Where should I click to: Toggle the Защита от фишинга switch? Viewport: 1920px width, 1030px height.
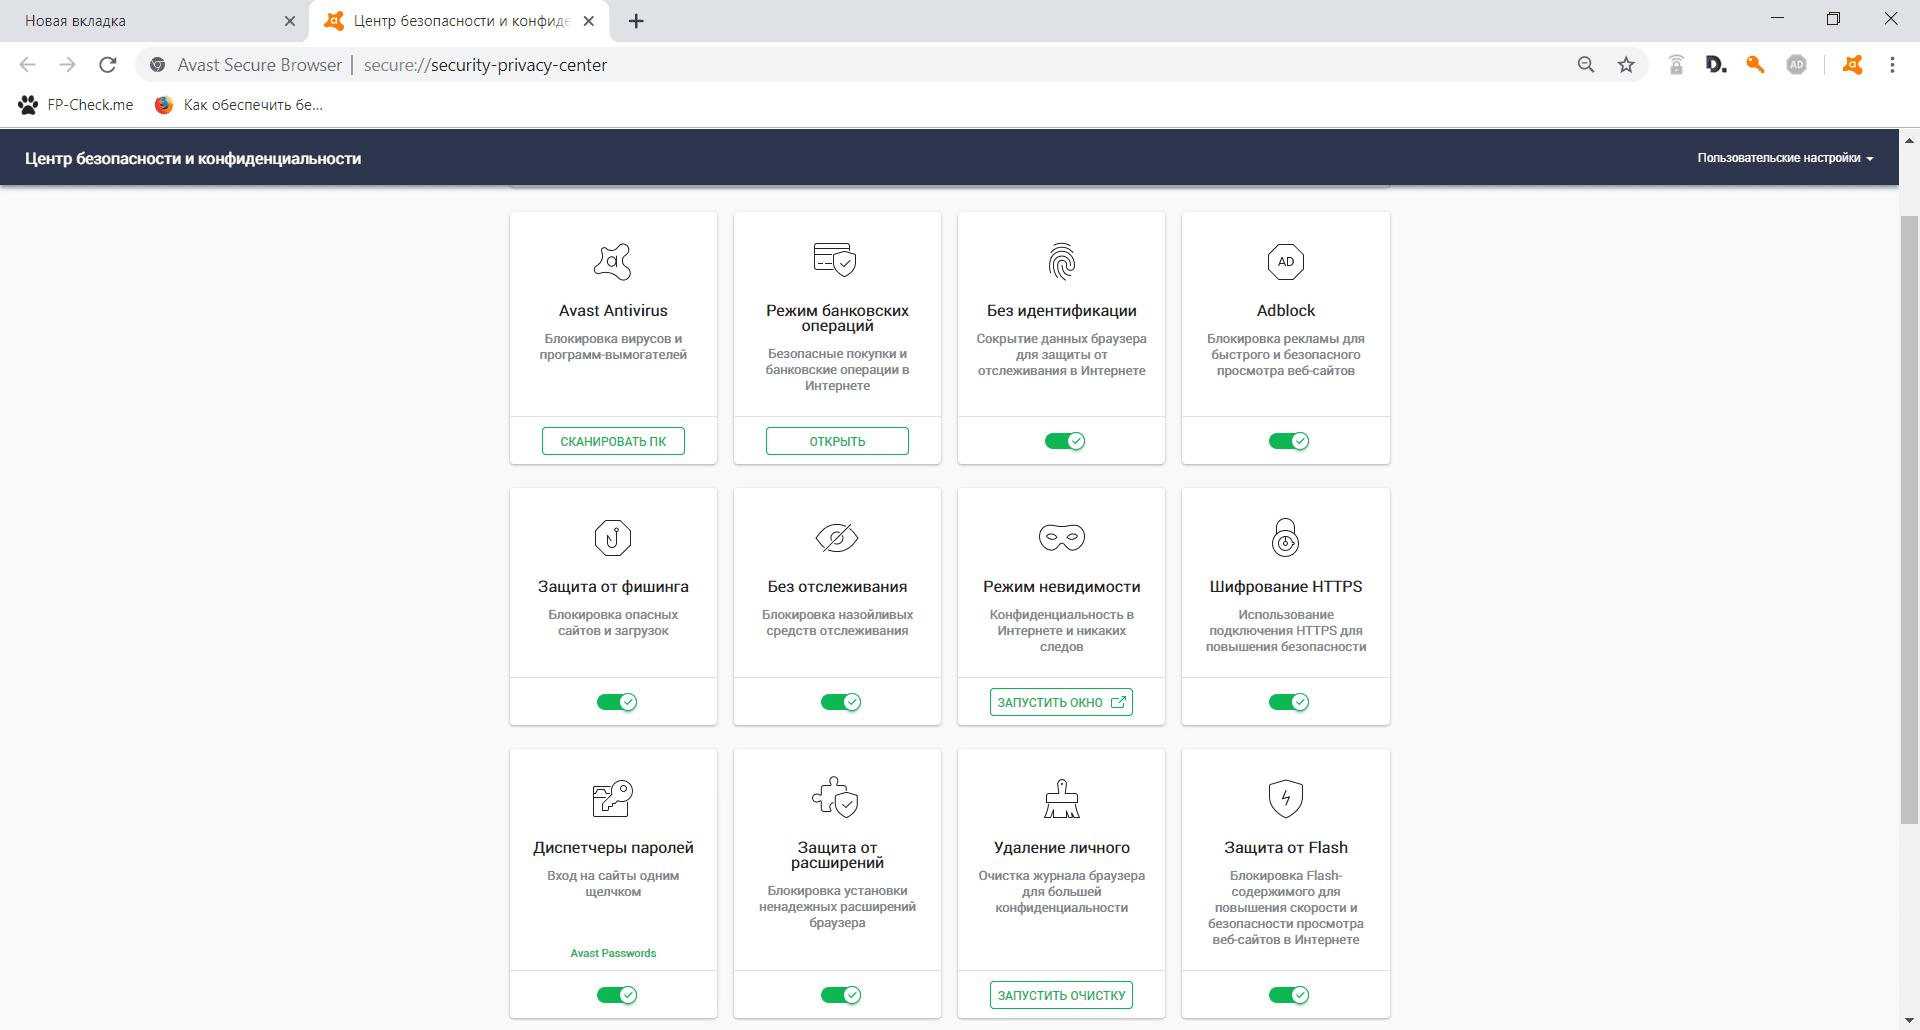(617, 702)
